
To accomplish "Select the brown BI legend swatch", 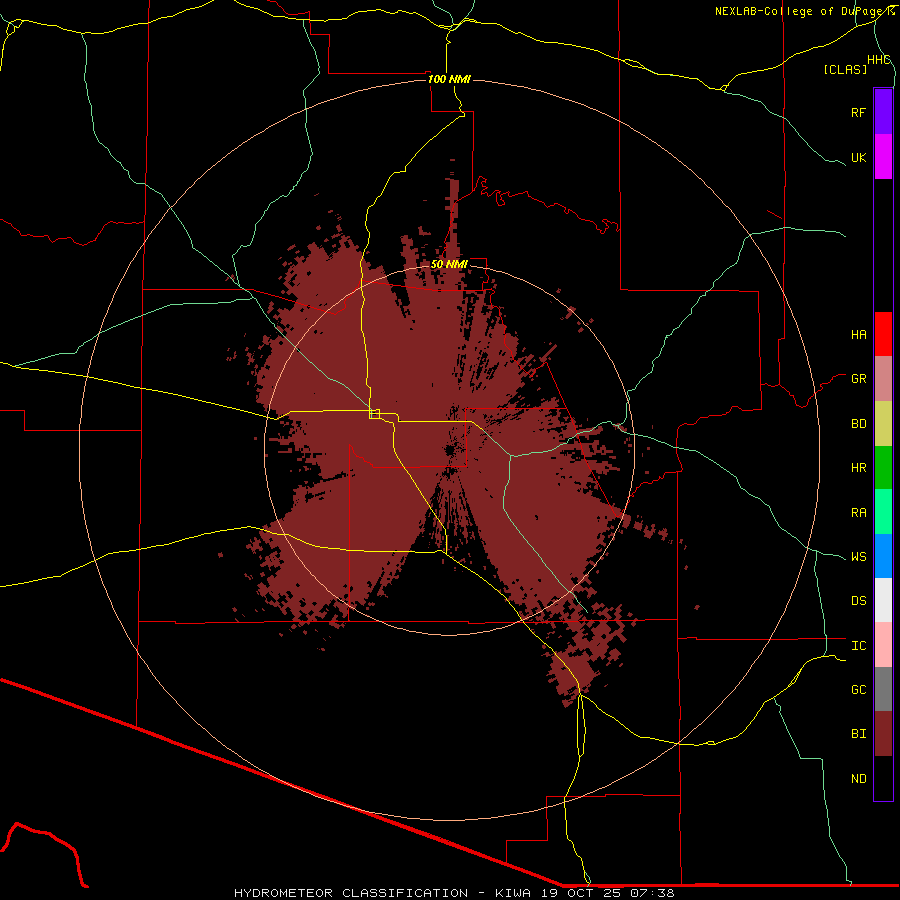I will [x=883, y=734].
